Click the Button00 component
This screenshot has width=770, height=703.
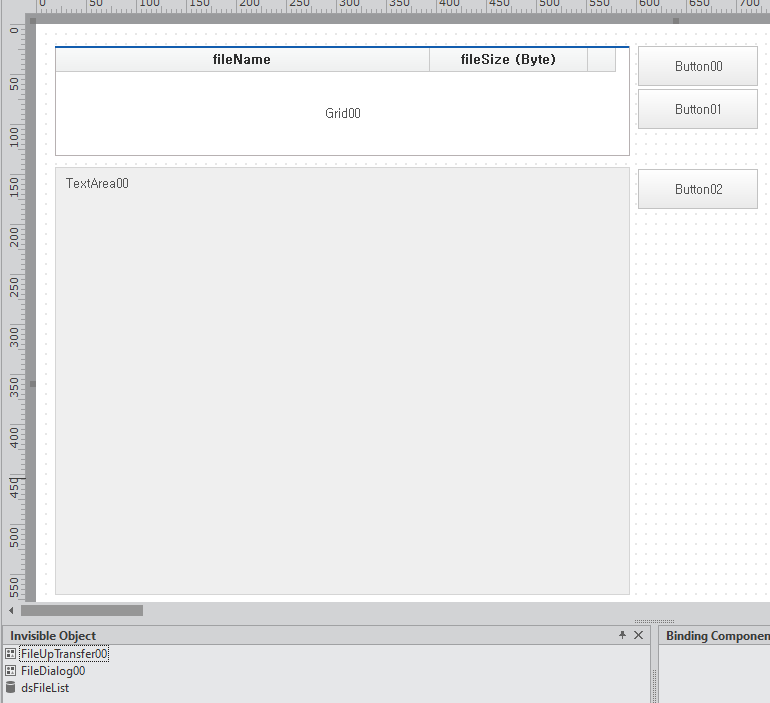tap(697, 66)
